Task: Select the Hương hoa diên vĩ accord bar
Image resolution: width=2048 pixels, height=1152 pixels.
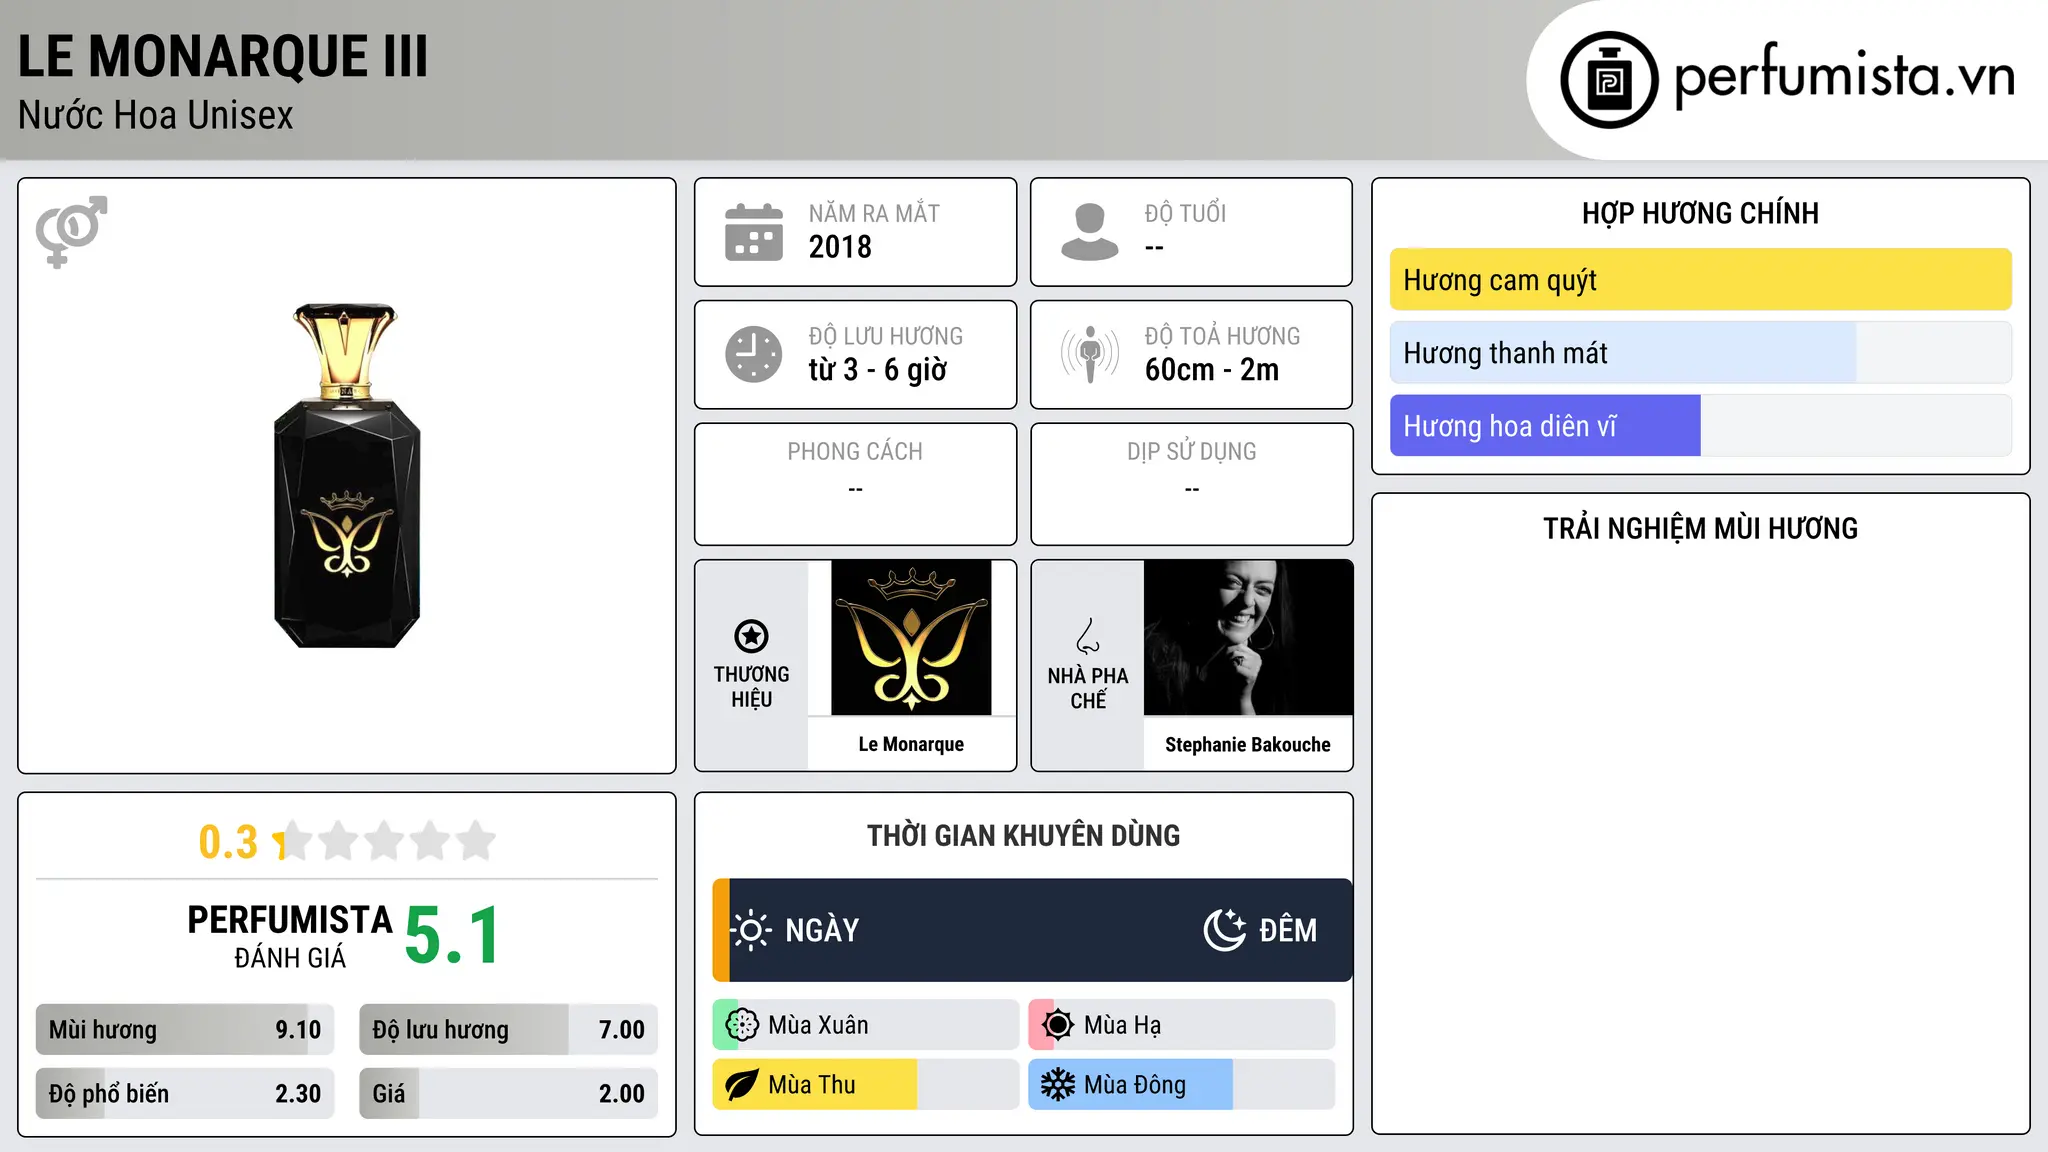Action: tap(1700, 426)
